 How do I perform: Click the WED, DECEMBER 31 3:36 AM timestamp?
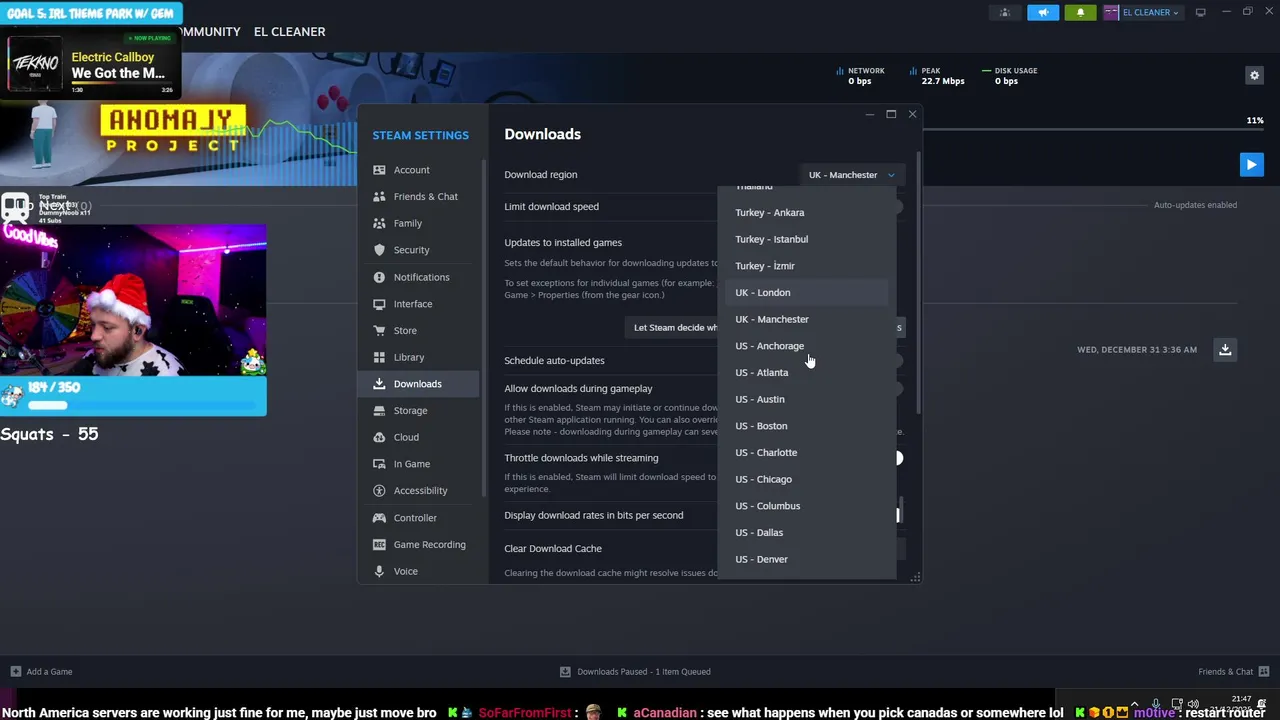[1137, 350]
